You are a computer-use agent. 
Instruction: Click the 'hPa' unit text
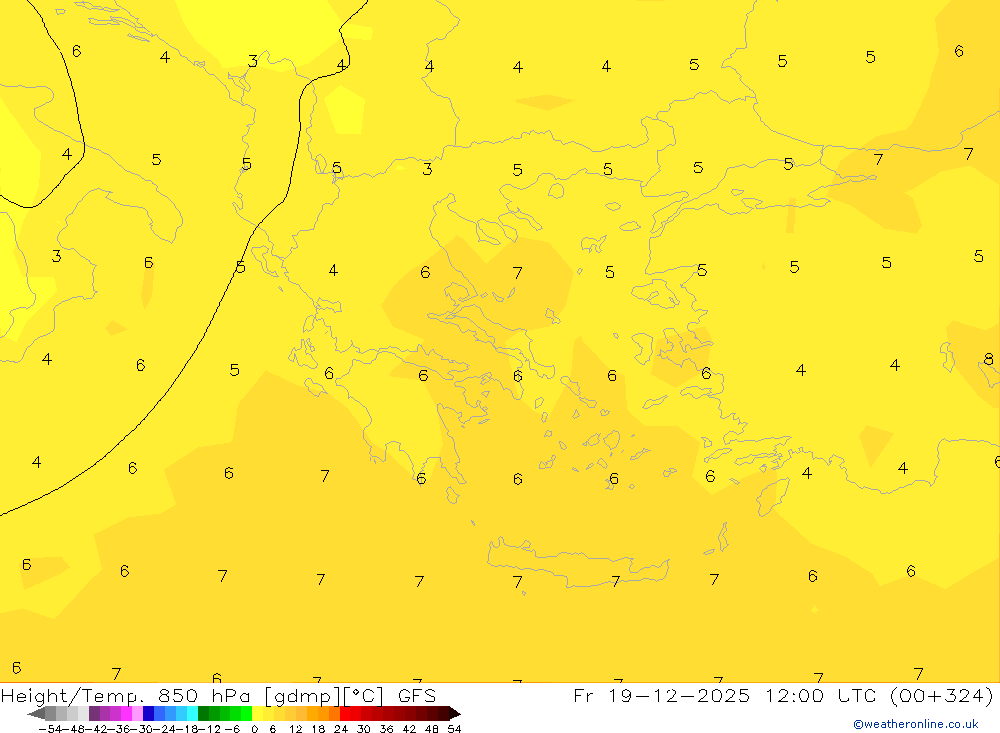(x=232, y=695)
